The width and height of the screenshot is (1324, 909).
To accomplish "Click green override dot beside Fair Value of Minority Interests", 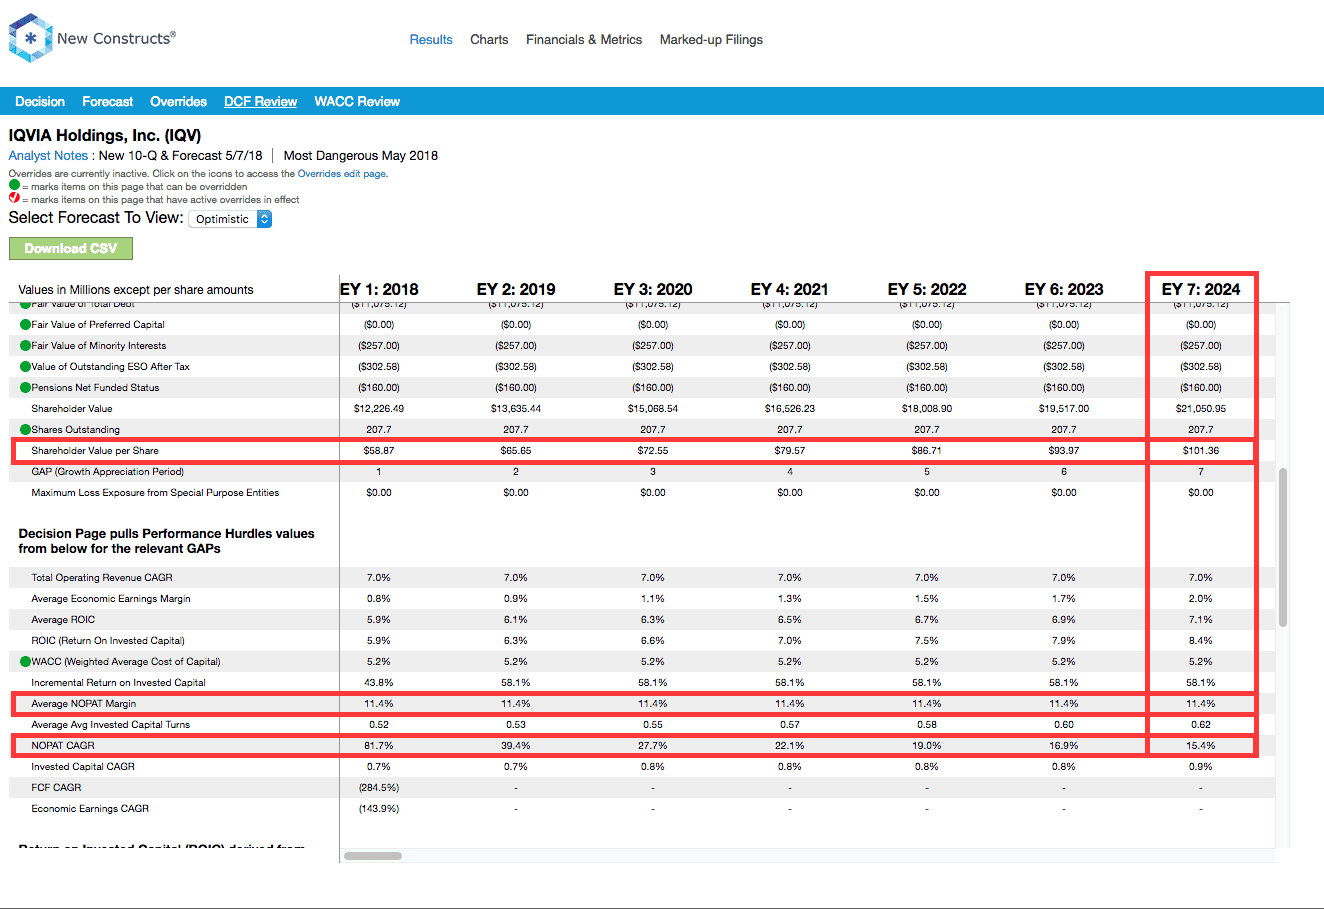I will tap(25, 345).
